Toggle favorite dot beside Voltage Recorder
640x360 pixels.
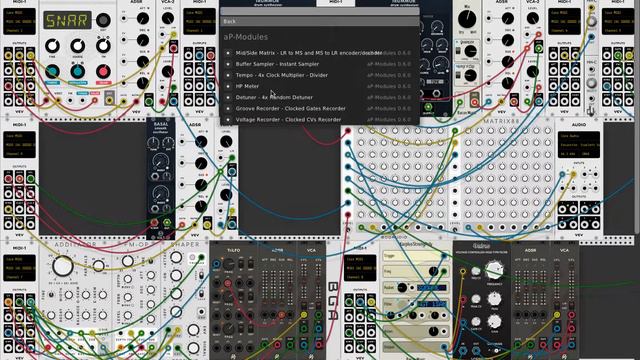(x=228, y=120)
